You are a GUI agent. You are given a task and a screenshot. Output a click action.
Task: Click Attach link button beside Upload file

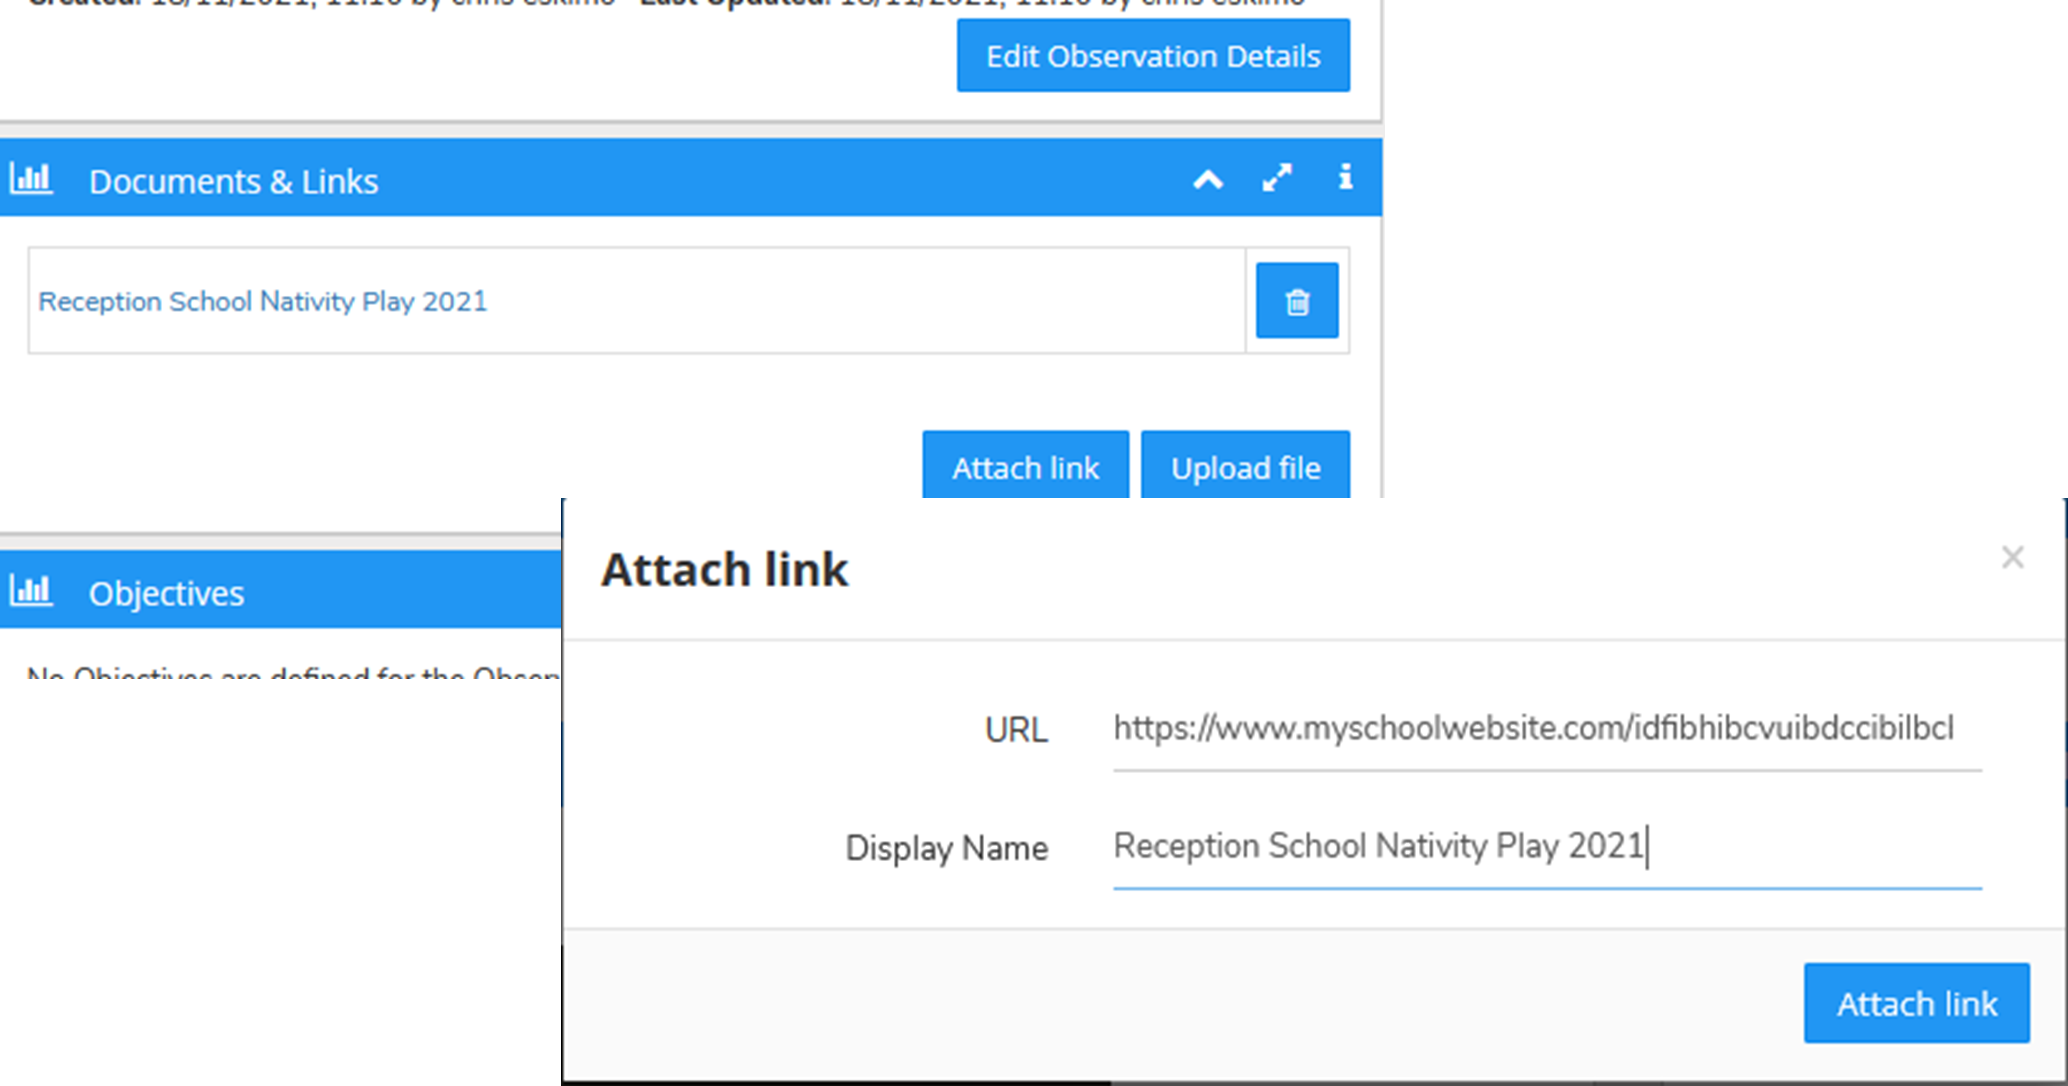[x=1025, y=467]
